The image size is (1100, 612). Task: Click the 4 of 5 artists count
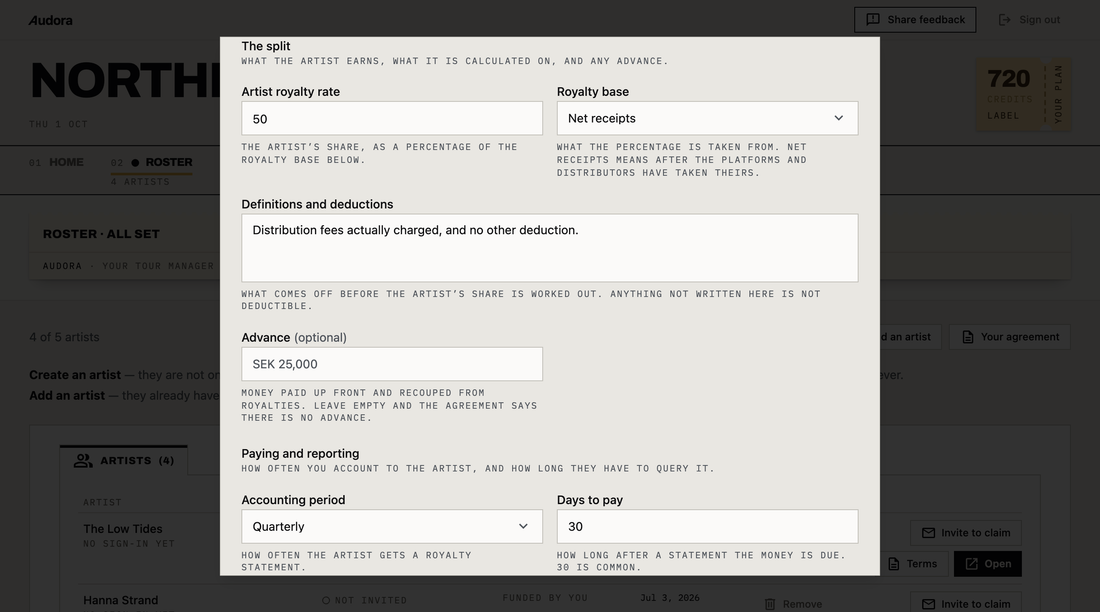[65, 337]
